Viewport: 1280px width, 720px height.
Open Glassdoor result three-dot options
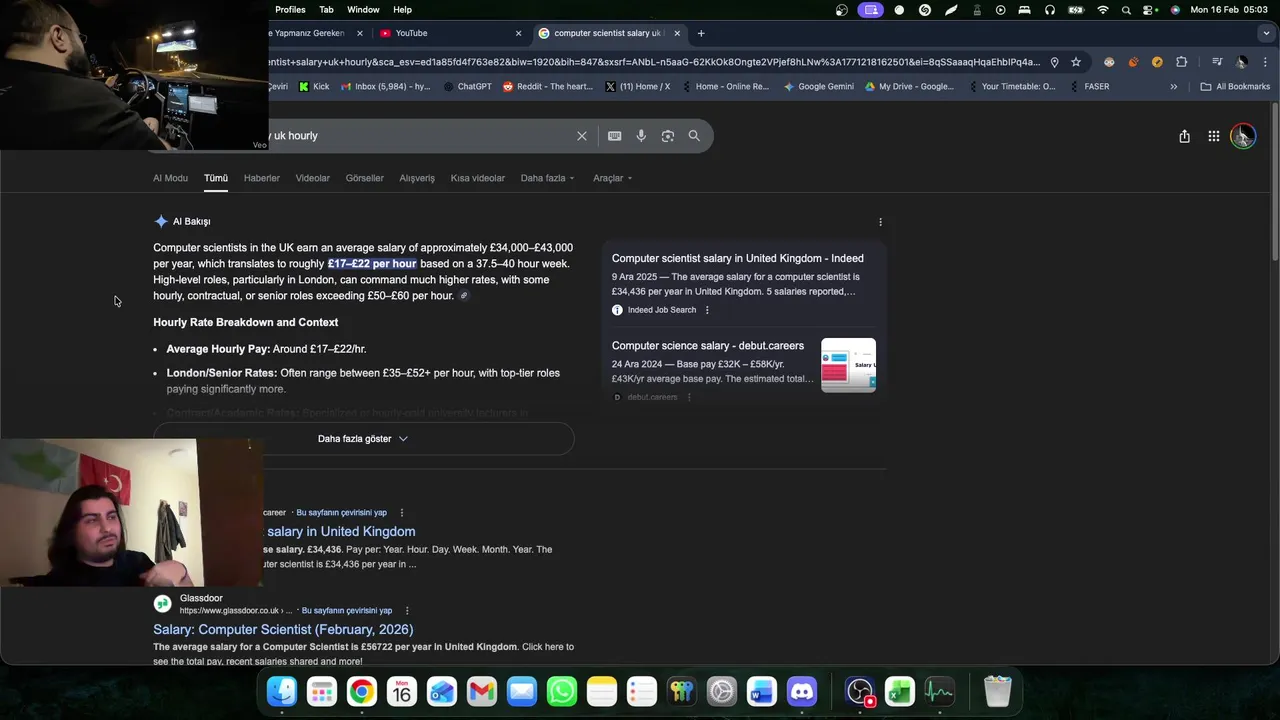(x=407, y=611)
